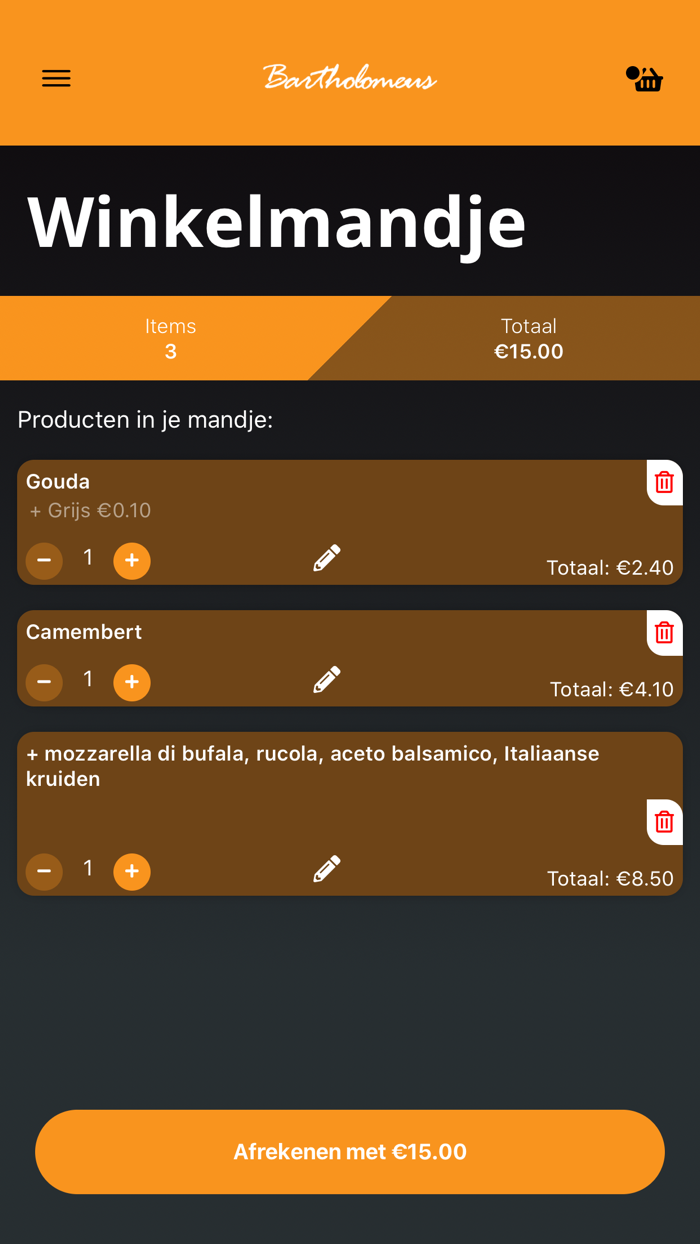Edit the Camembert item

coord(327,680)
